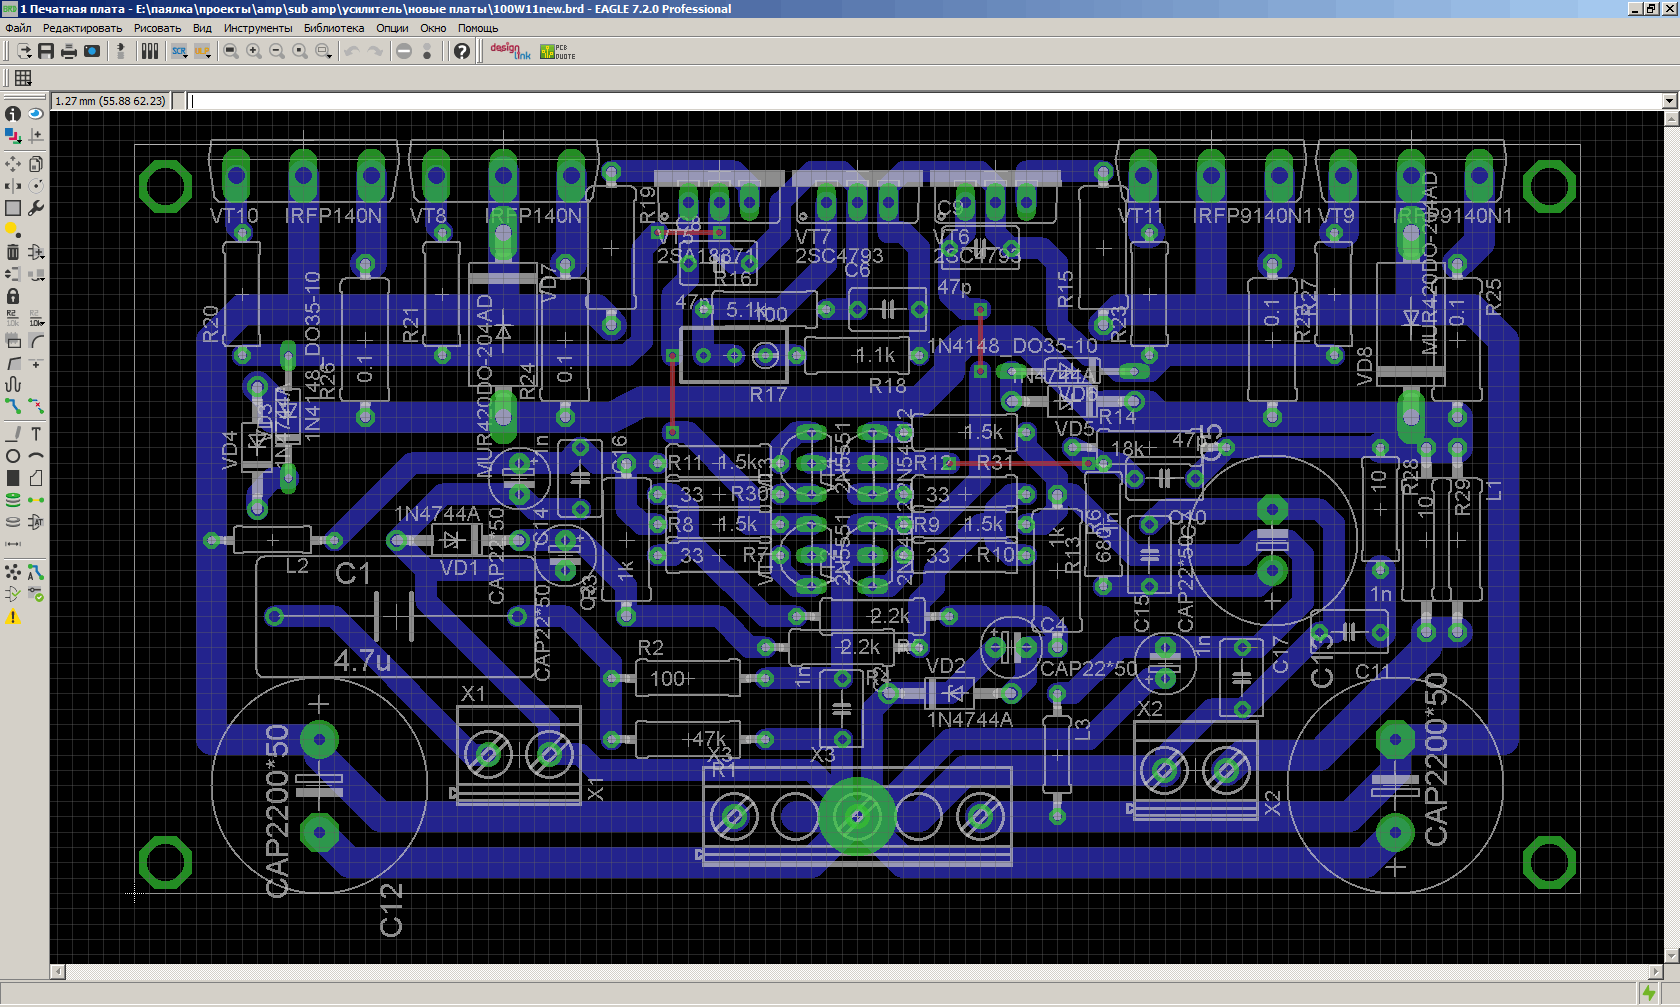Click the Zoom in magnifier icon

click(x=254, y=51)
